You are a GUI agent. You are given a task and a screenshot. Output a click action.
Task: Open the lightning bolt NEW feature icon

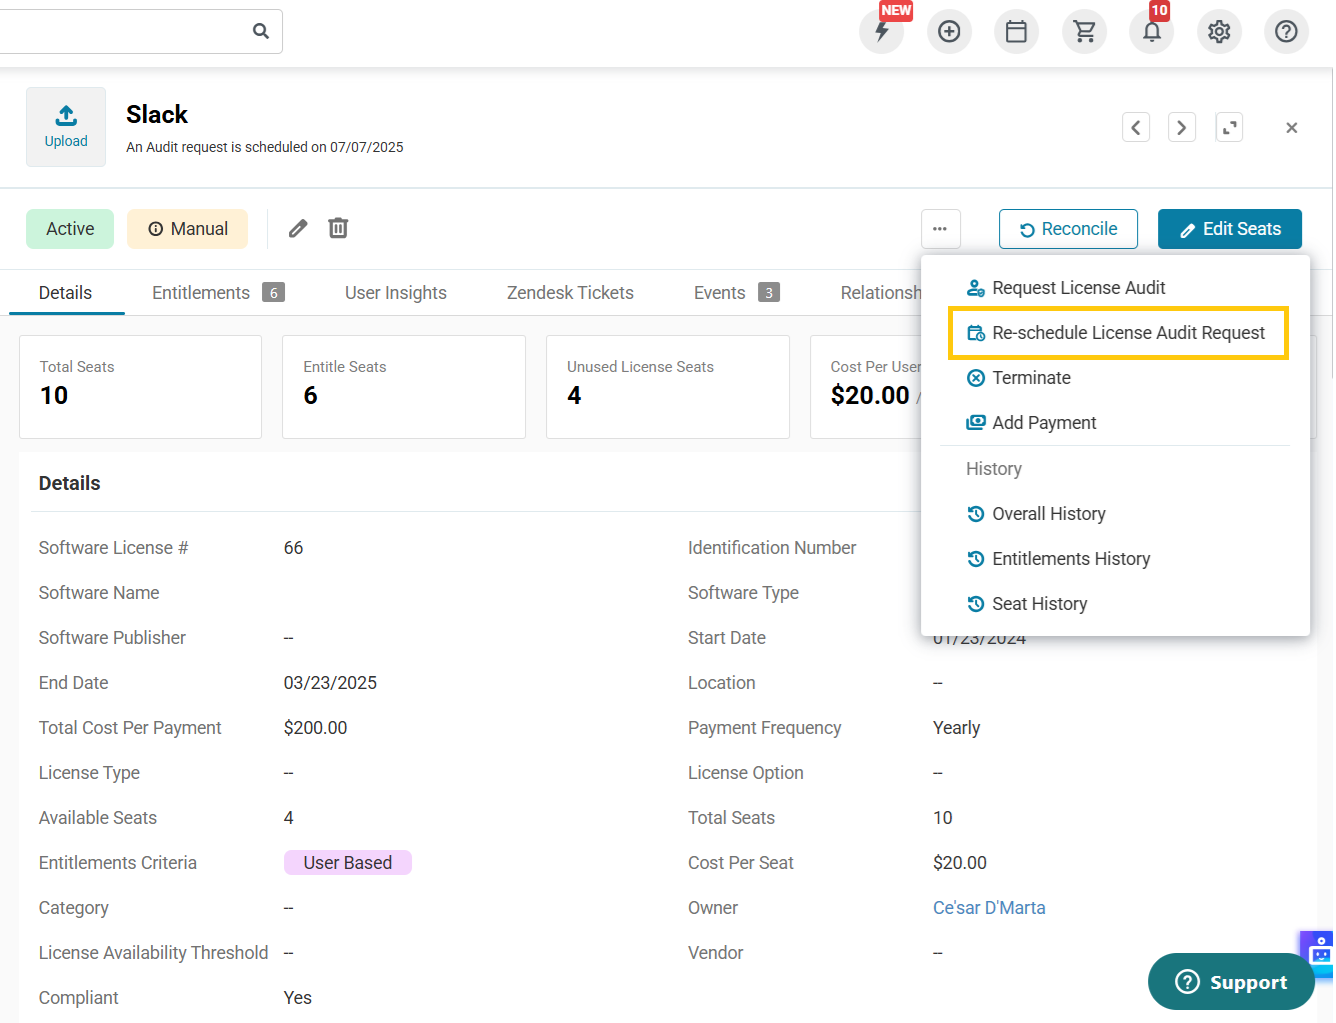click(882, 31)
